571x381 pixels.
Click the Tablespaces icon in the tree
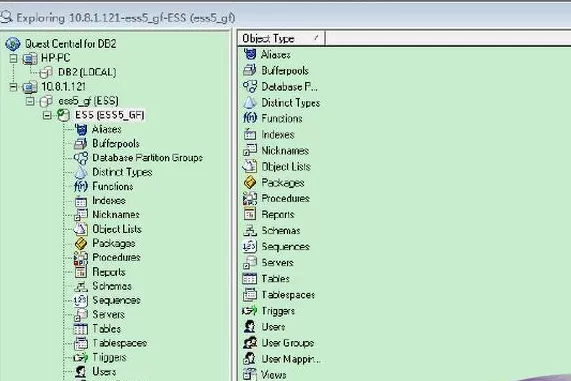[x=81, y=343]
